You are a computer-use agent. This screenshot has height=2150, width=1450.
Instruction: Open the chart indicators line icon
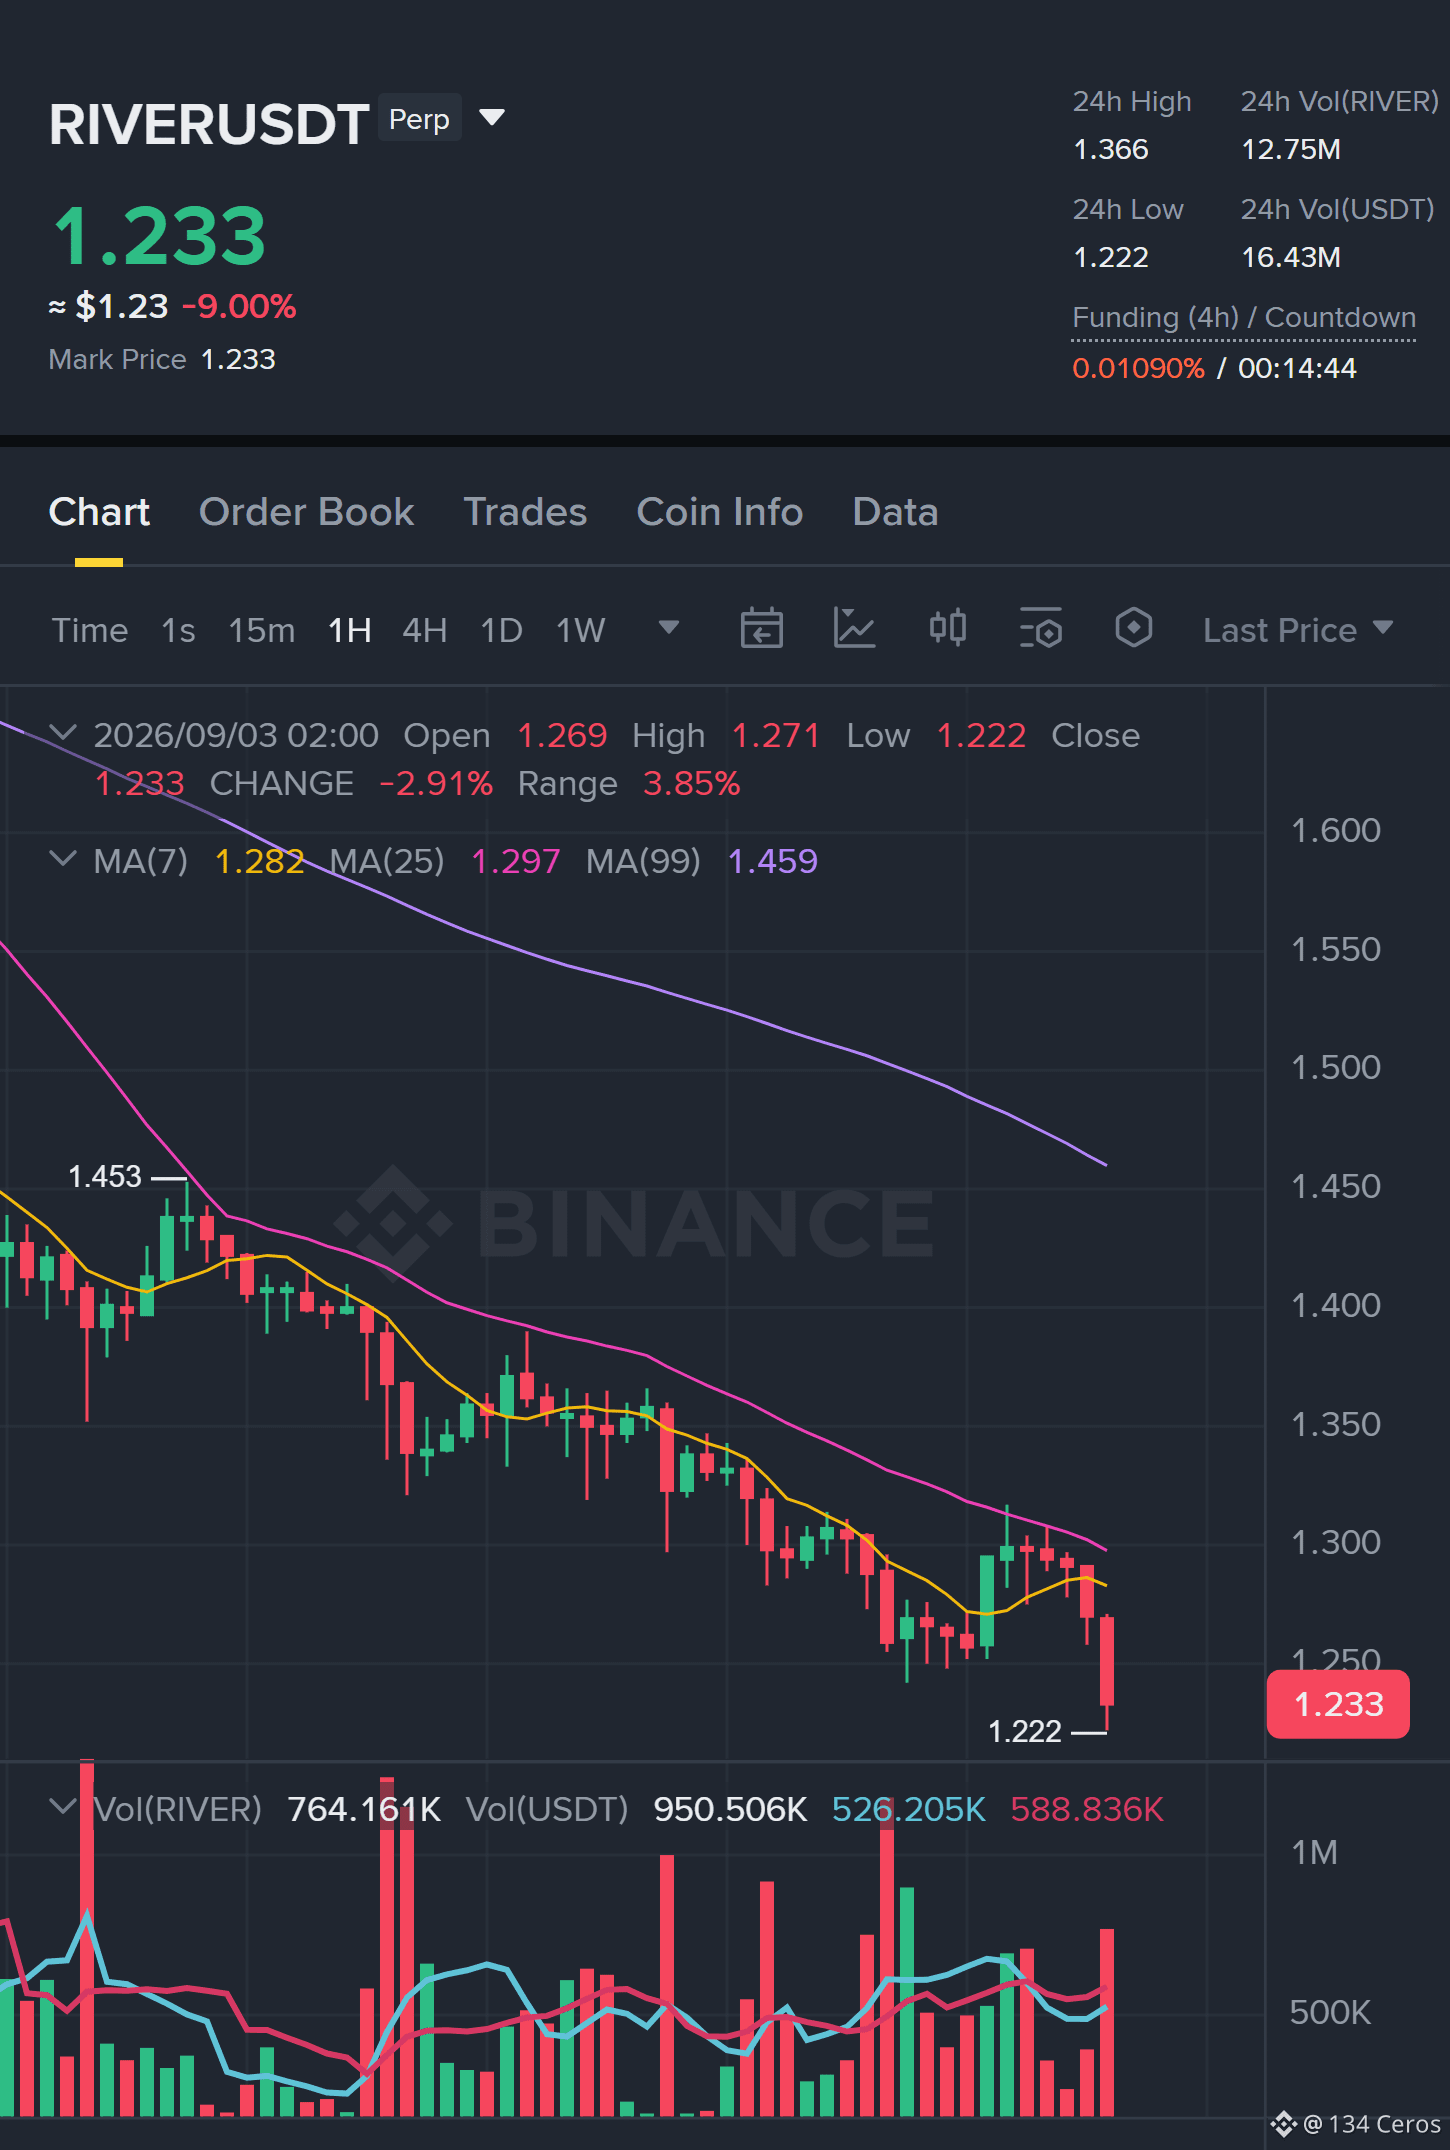pyautogui.click(x=854, y=629)
